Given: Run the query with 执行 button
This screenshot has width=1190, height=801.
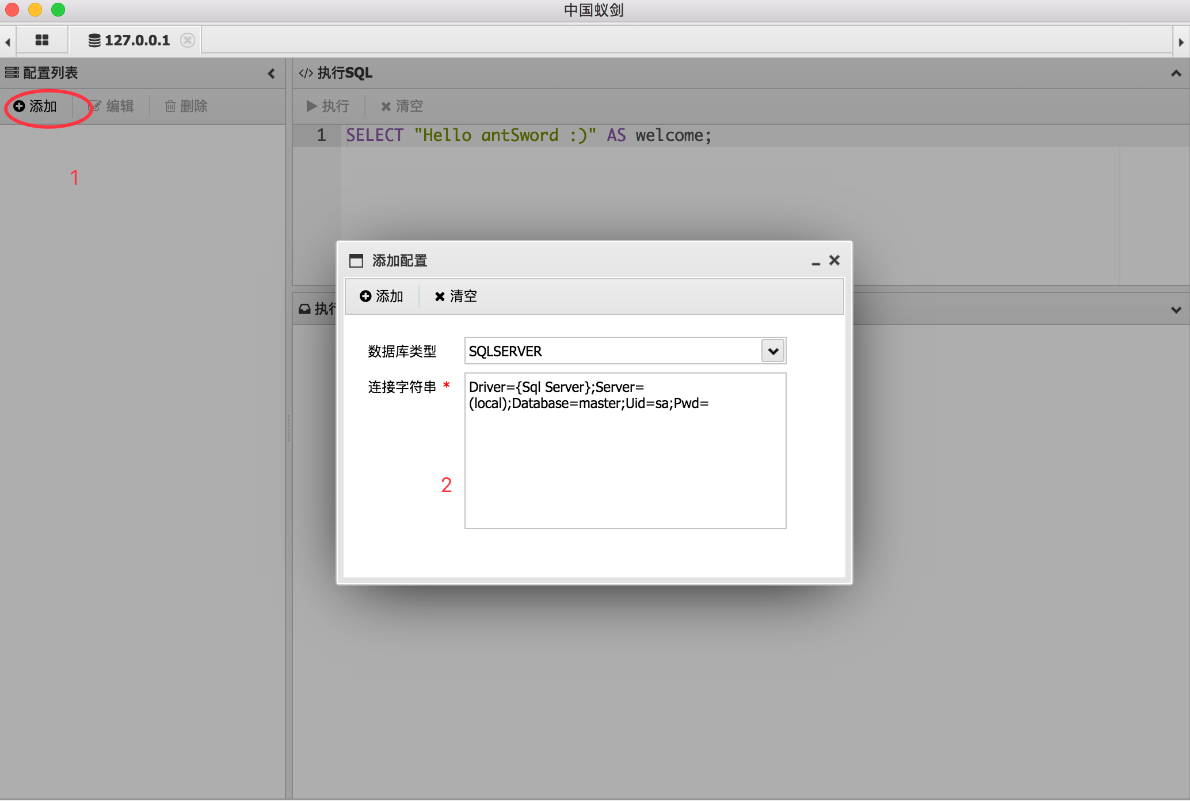Looking at the screenshot, I should [x=328, y=106].
